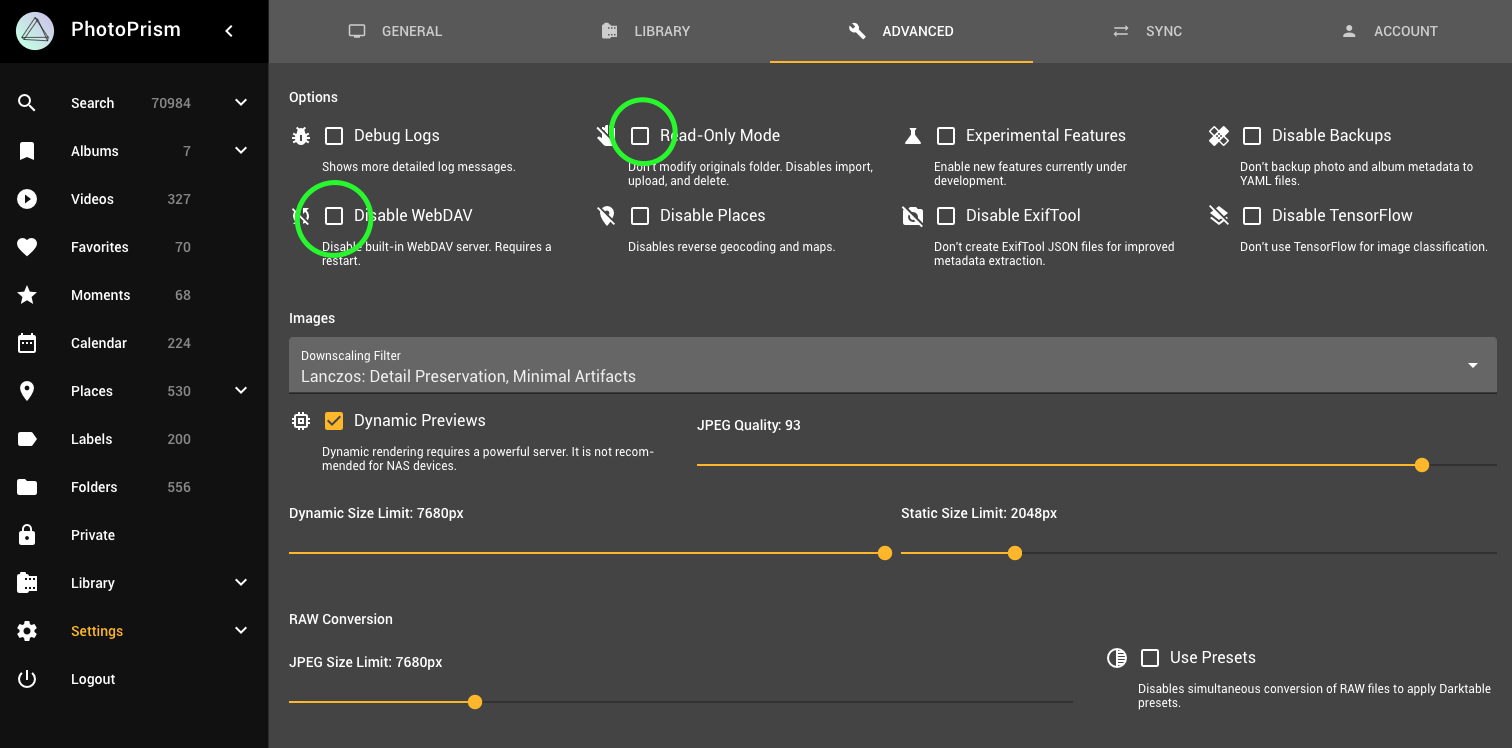Uncheck the Dynamic Previews option

click(334, 420)
